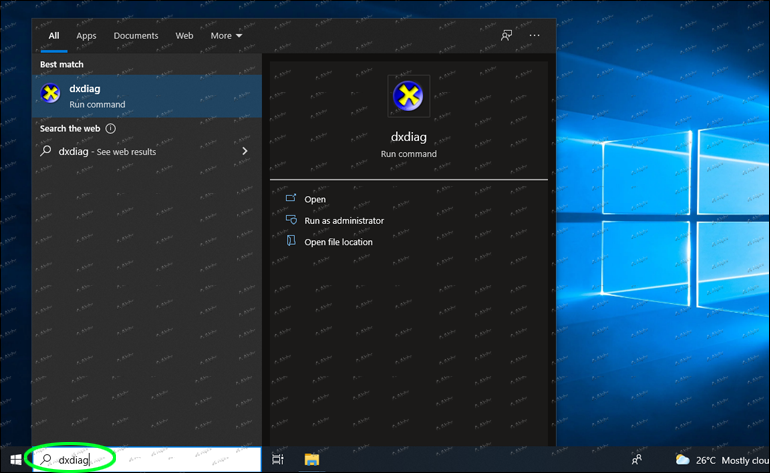The image size is (770, 473).
Task: Open the search options ellipsis menu
Action: [534, 35]
